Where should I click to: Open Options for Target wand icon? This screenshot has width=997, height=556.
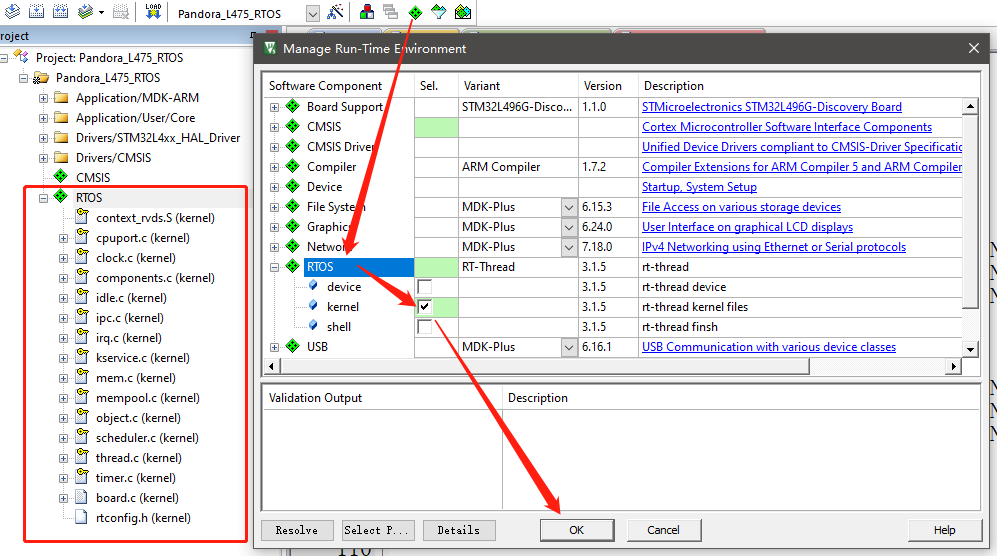pyautogui.click(x=335, y=13)
